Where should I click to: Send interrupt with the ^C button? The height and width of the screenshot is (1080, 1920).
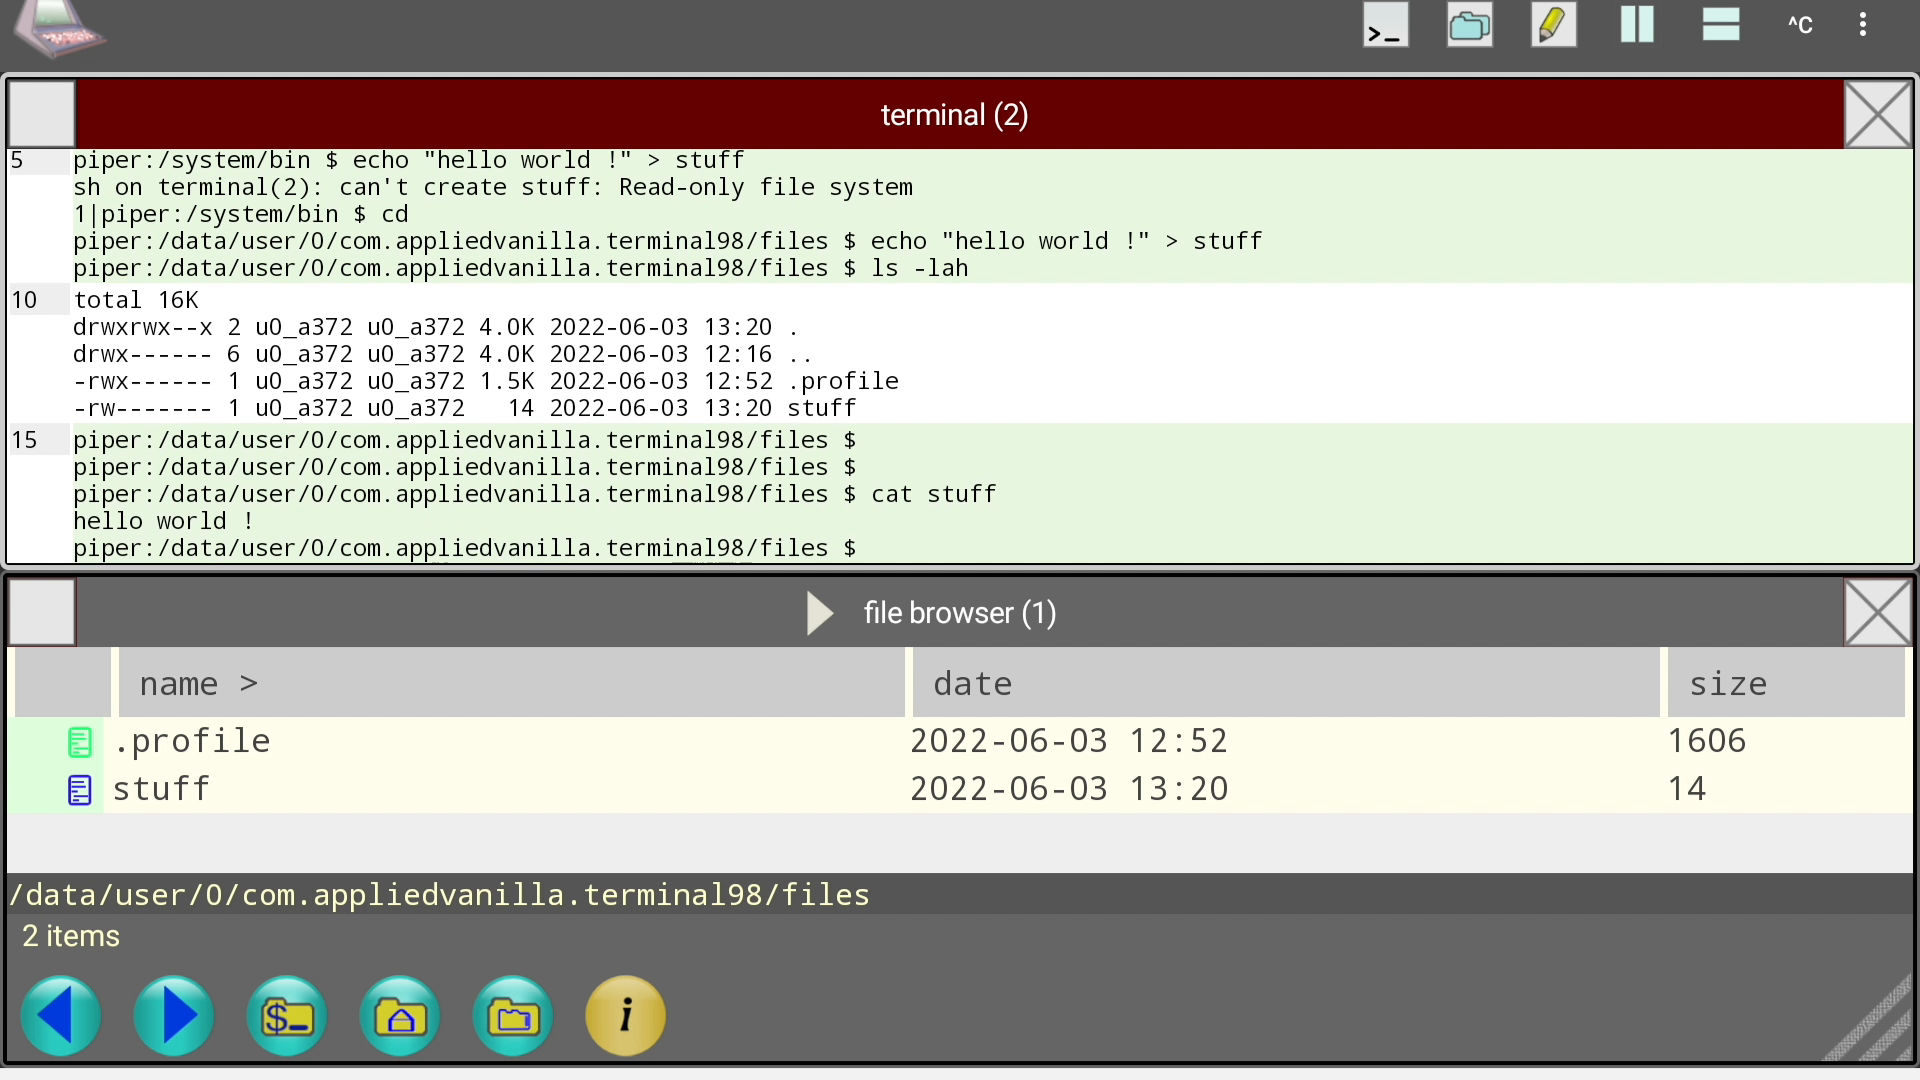(x=1799, y=25)
